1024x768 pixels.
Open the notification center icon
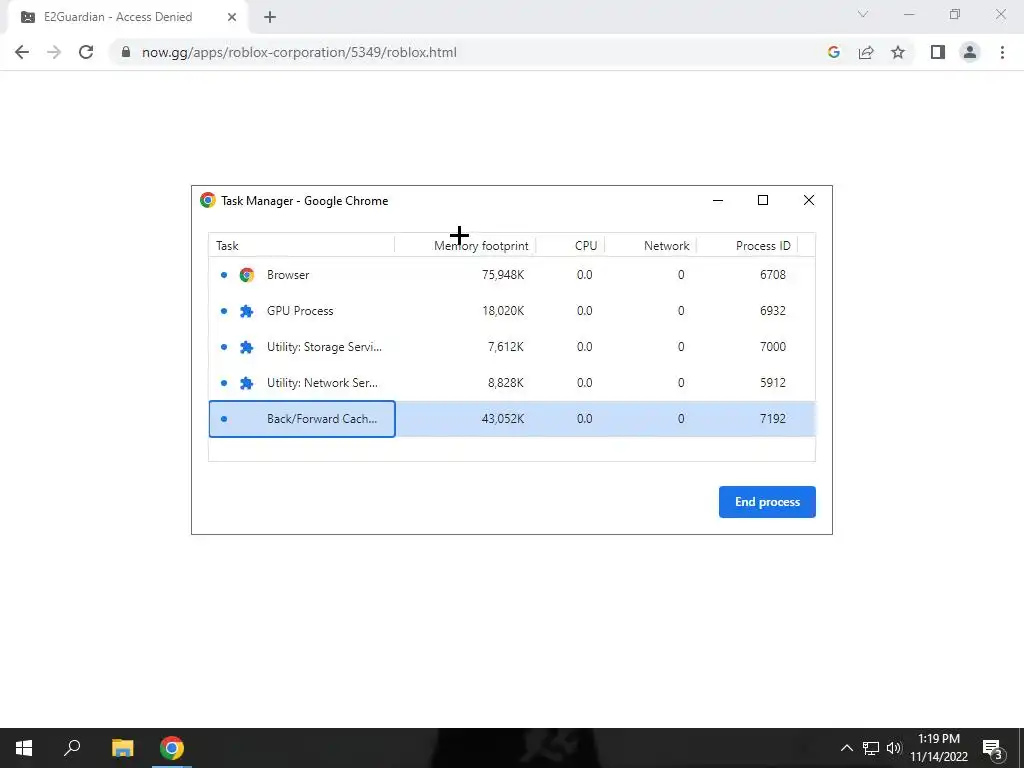[993, 748]
